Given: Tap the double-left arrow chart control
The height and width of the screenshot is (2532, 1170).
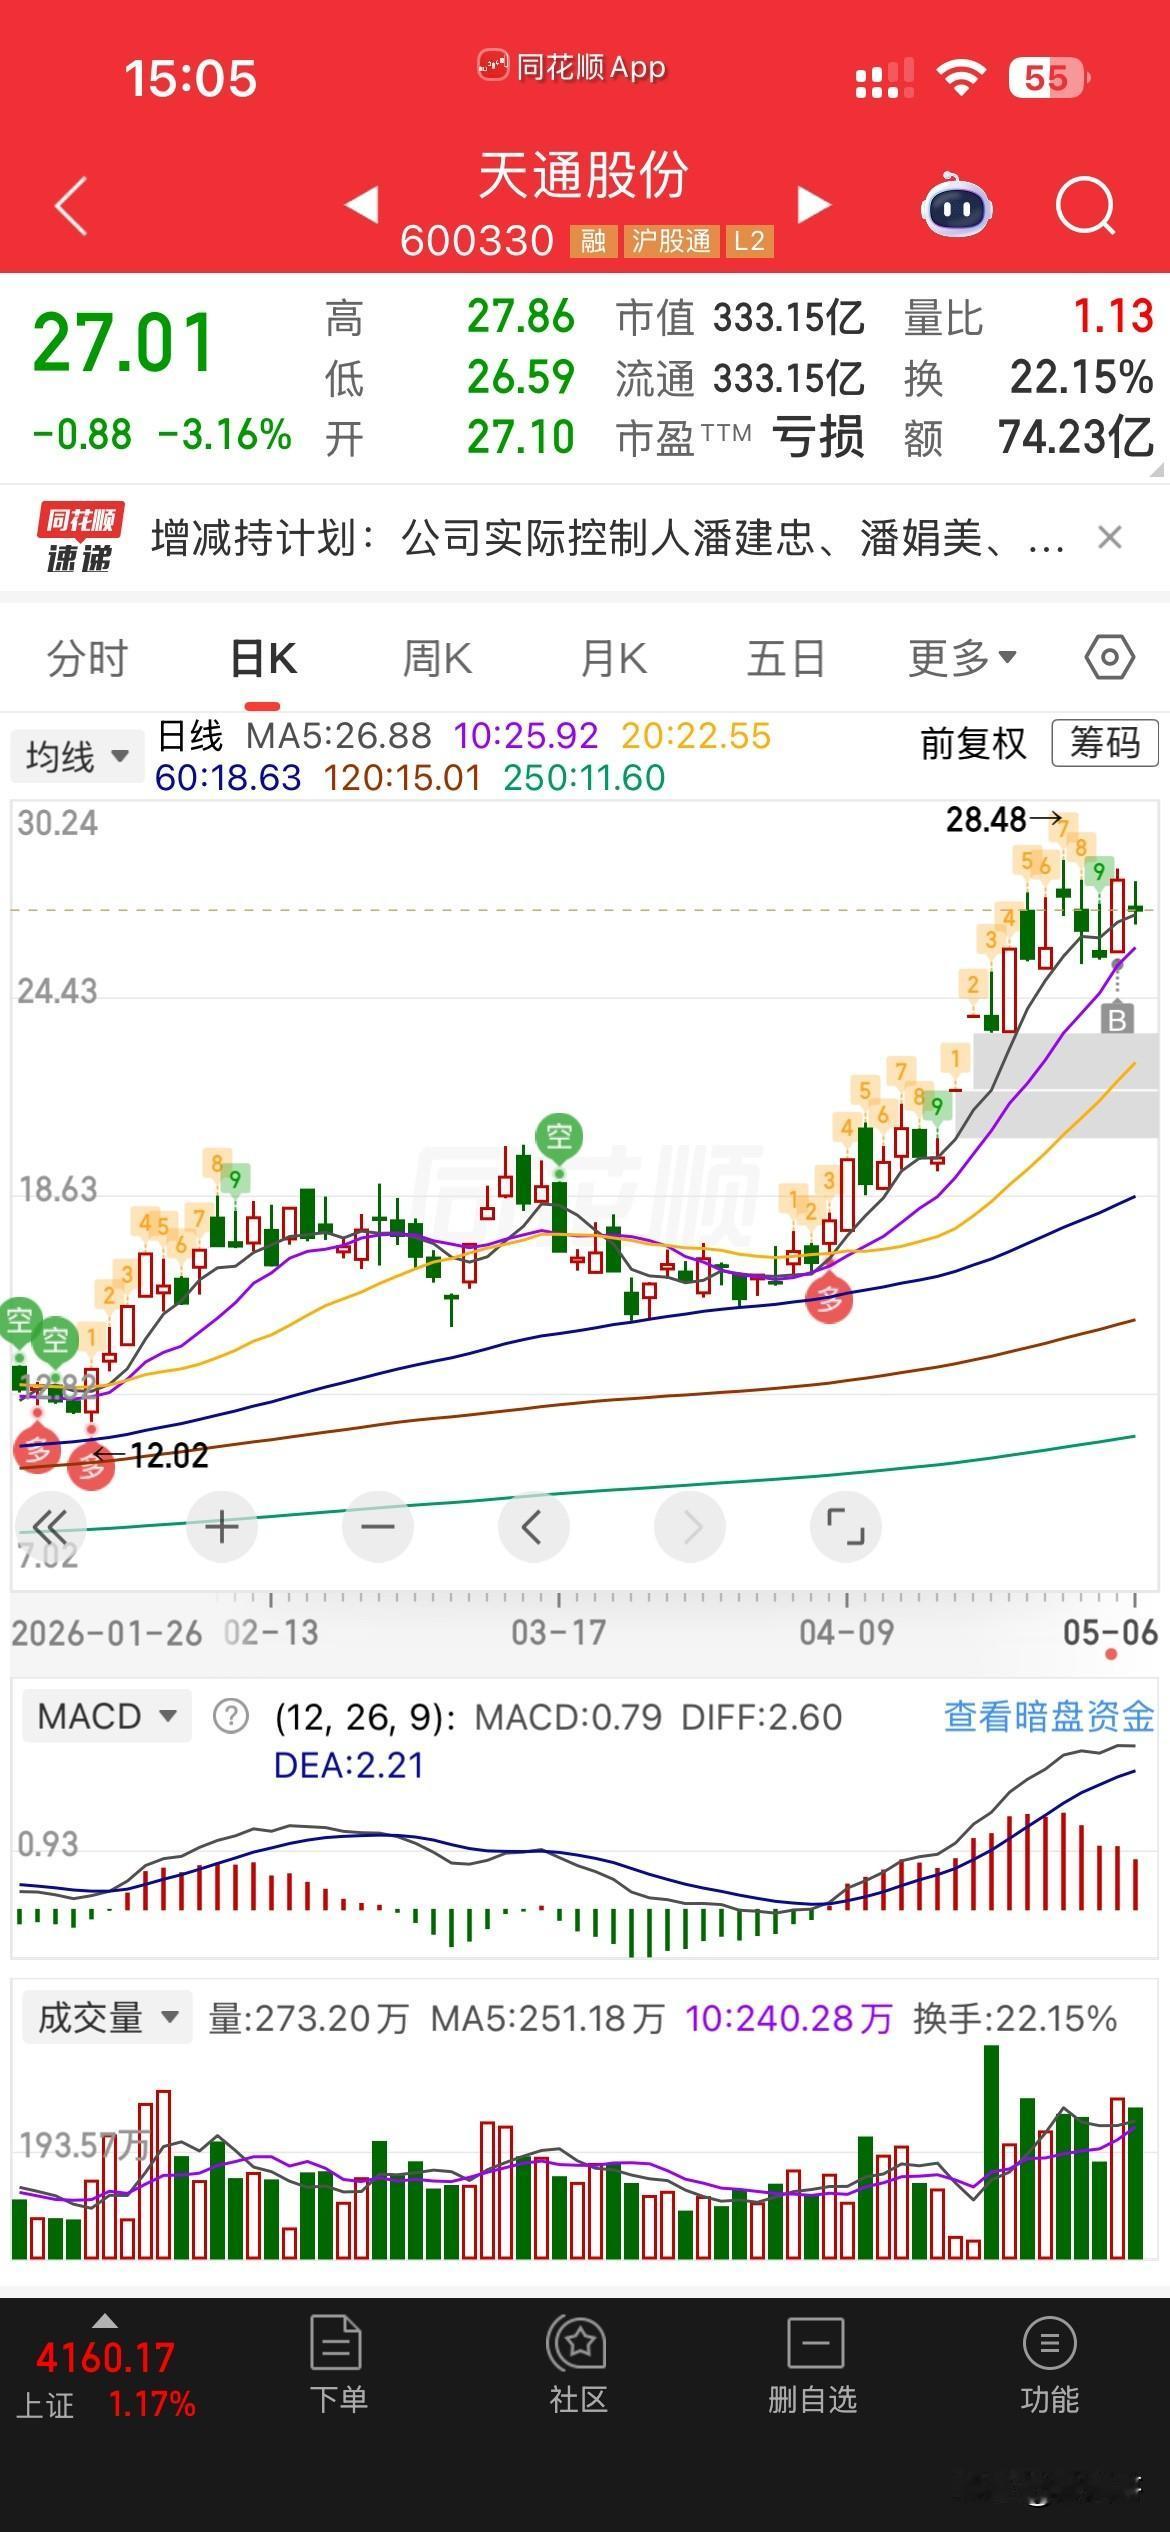Looking at the screenshot, I should tap(50, 1527).
